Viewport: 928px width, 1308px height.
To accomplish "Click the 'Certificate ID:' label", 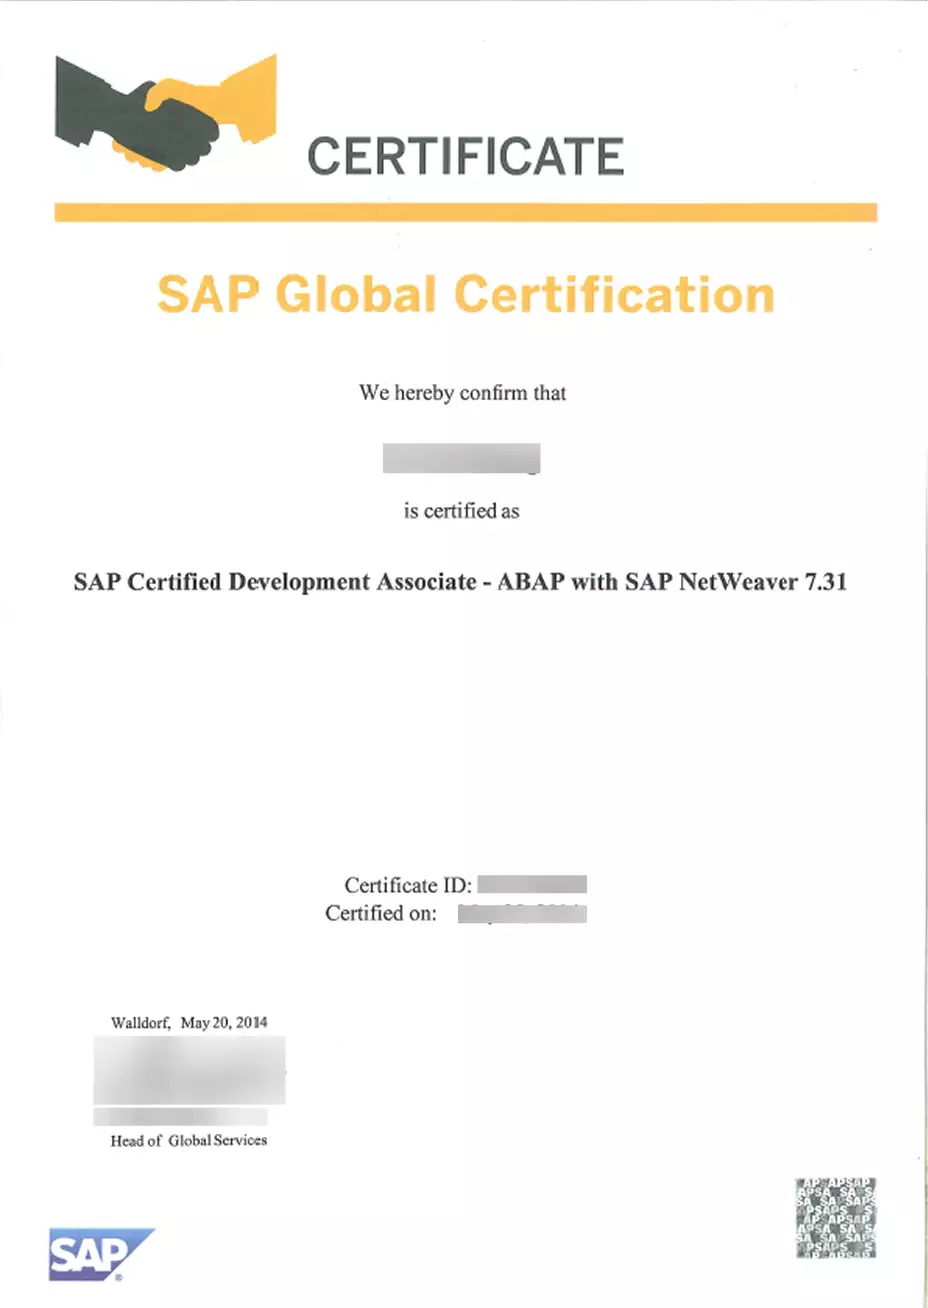I will [407, 885].
